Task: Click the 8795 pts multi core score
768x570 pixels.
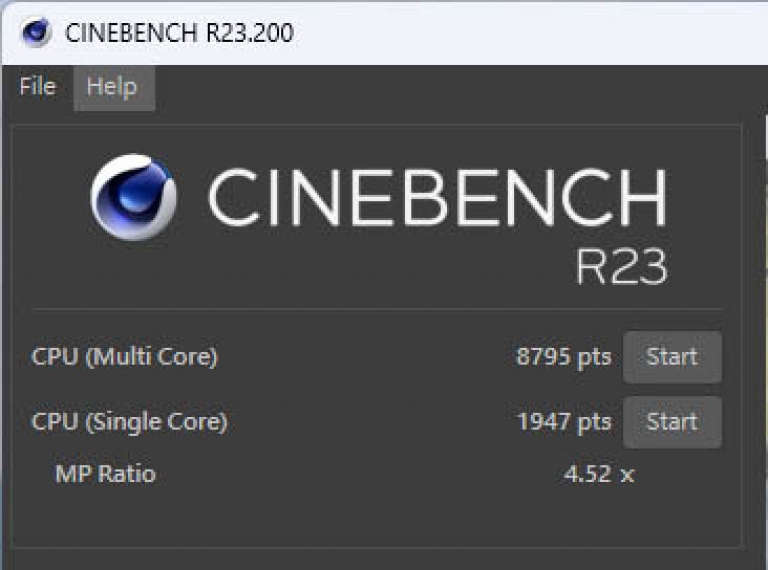Action: [564, 357]
